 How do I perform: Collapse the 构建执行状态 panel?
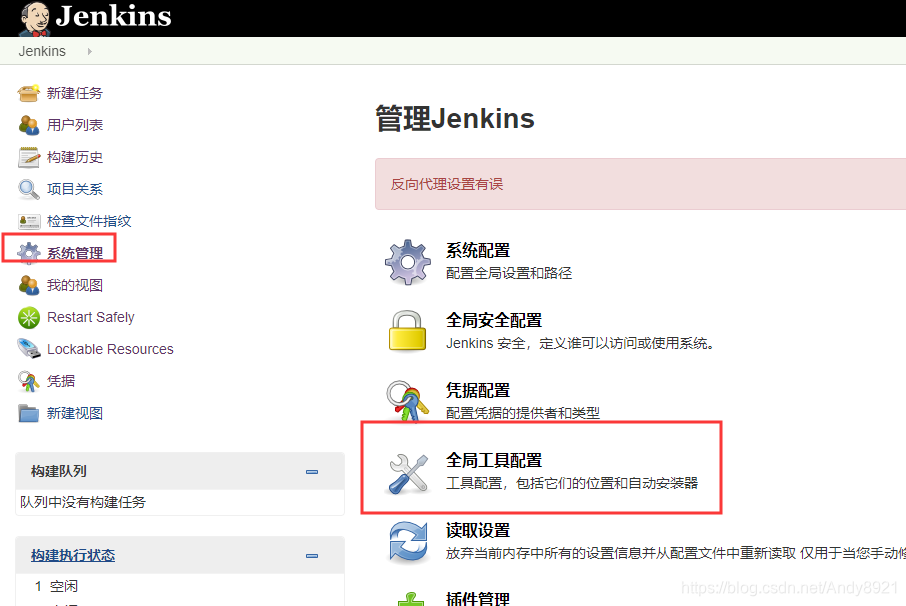[312, 556]
